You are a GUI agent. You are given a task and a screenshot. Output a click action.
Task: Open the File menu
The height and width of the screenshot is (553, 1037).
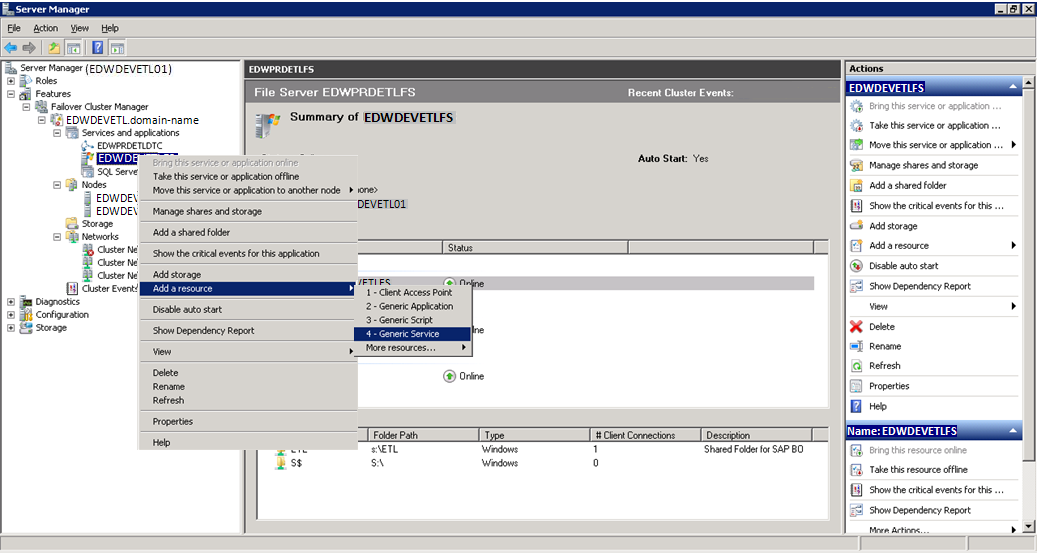click(x=14, y=28)
